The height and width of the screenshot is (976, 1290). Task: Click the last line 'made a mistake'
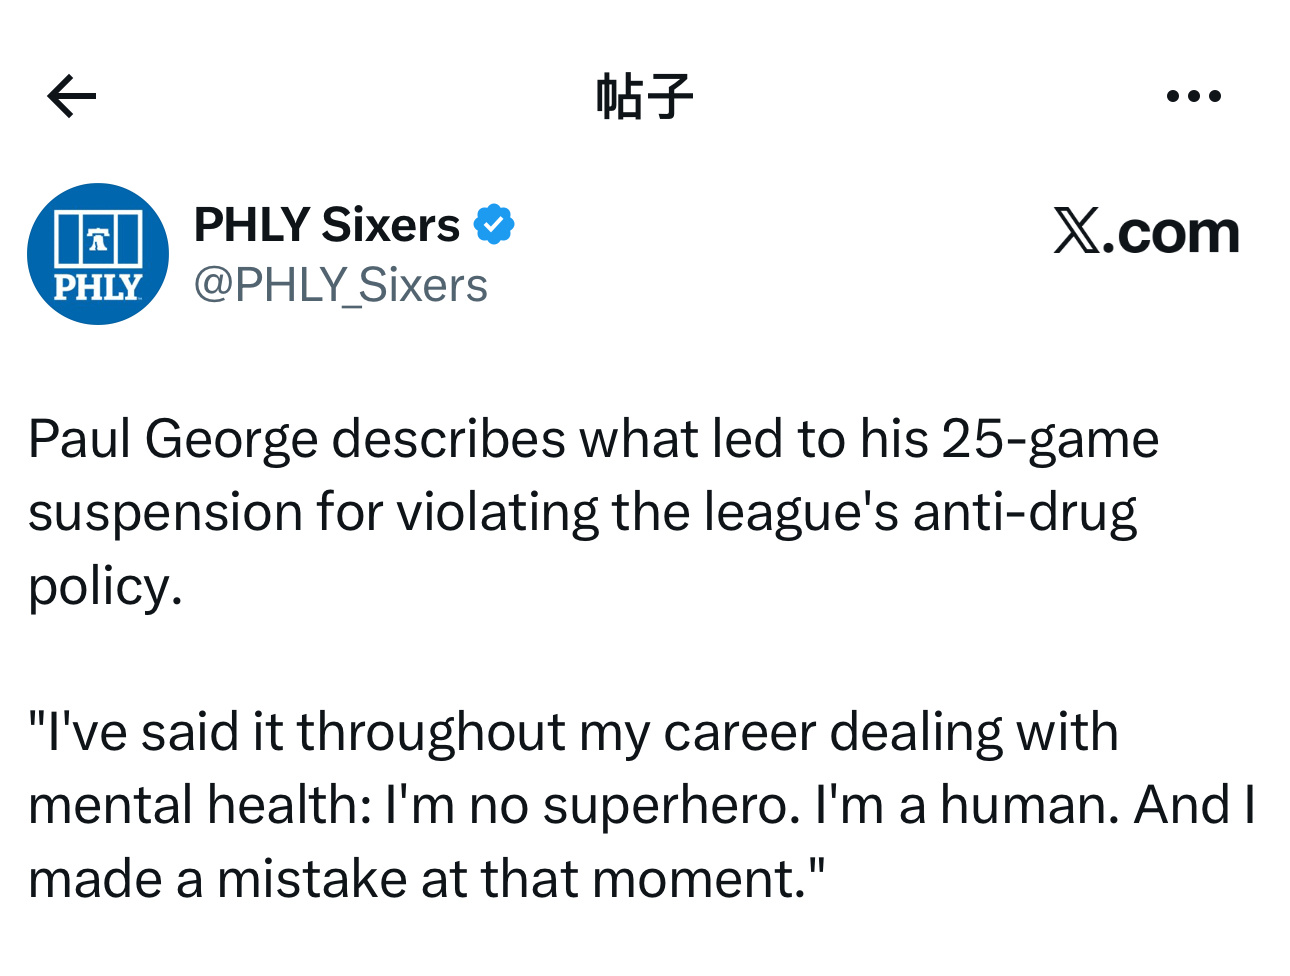coord(426,880)
